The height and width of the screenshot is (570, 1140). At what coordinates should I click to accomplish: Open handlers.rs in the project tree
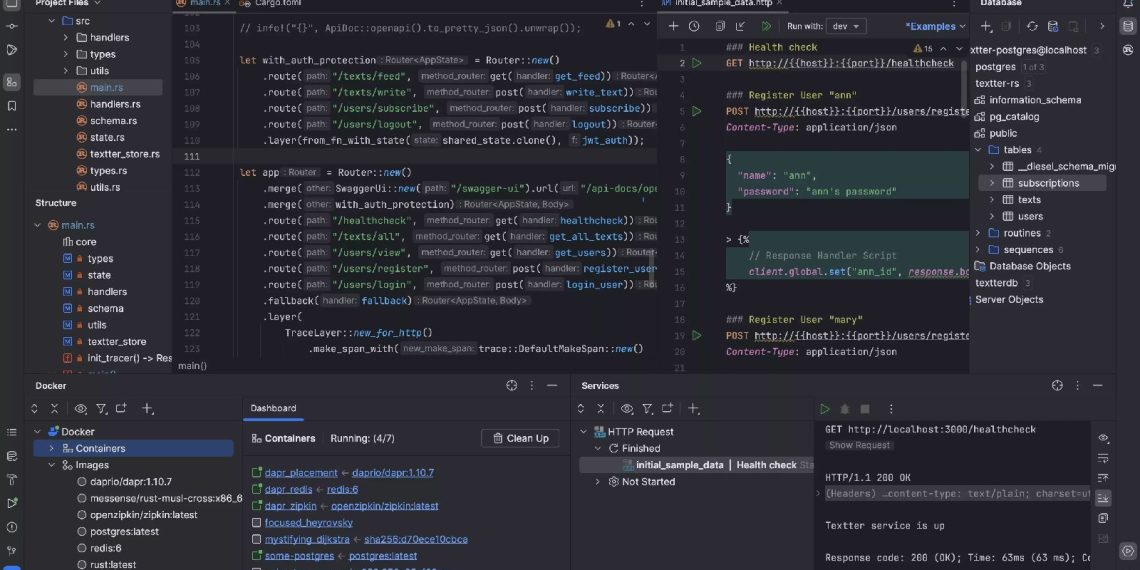click(114, 104)
